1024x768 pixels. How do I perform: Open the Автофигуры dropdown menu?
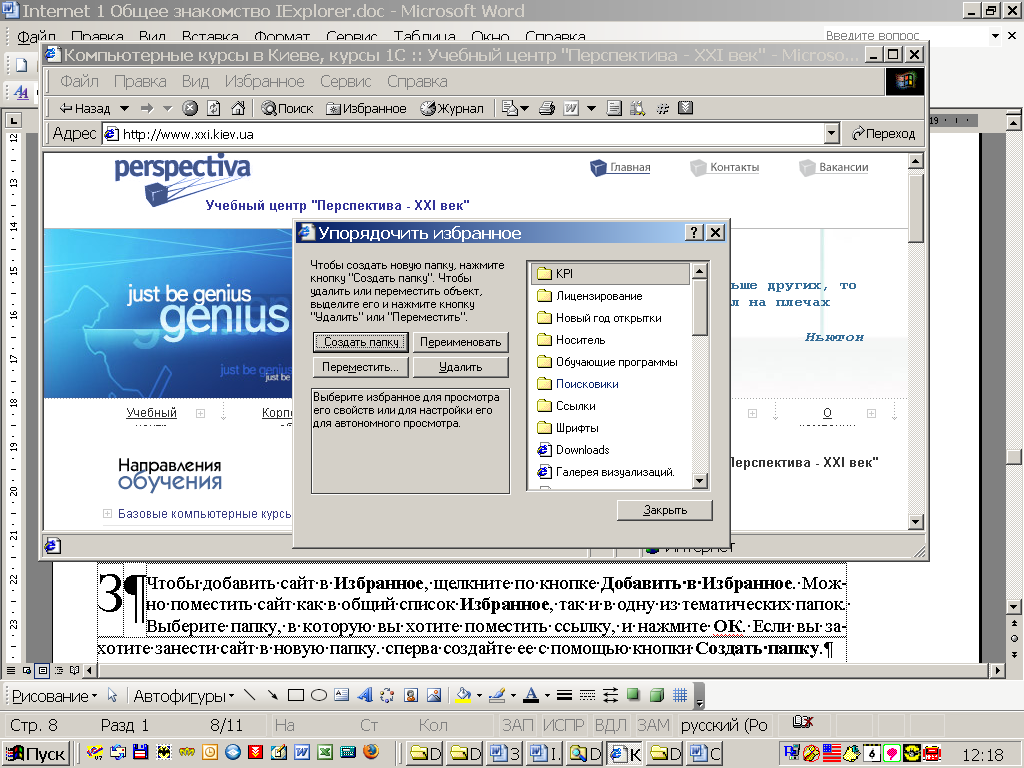point(184,696)
